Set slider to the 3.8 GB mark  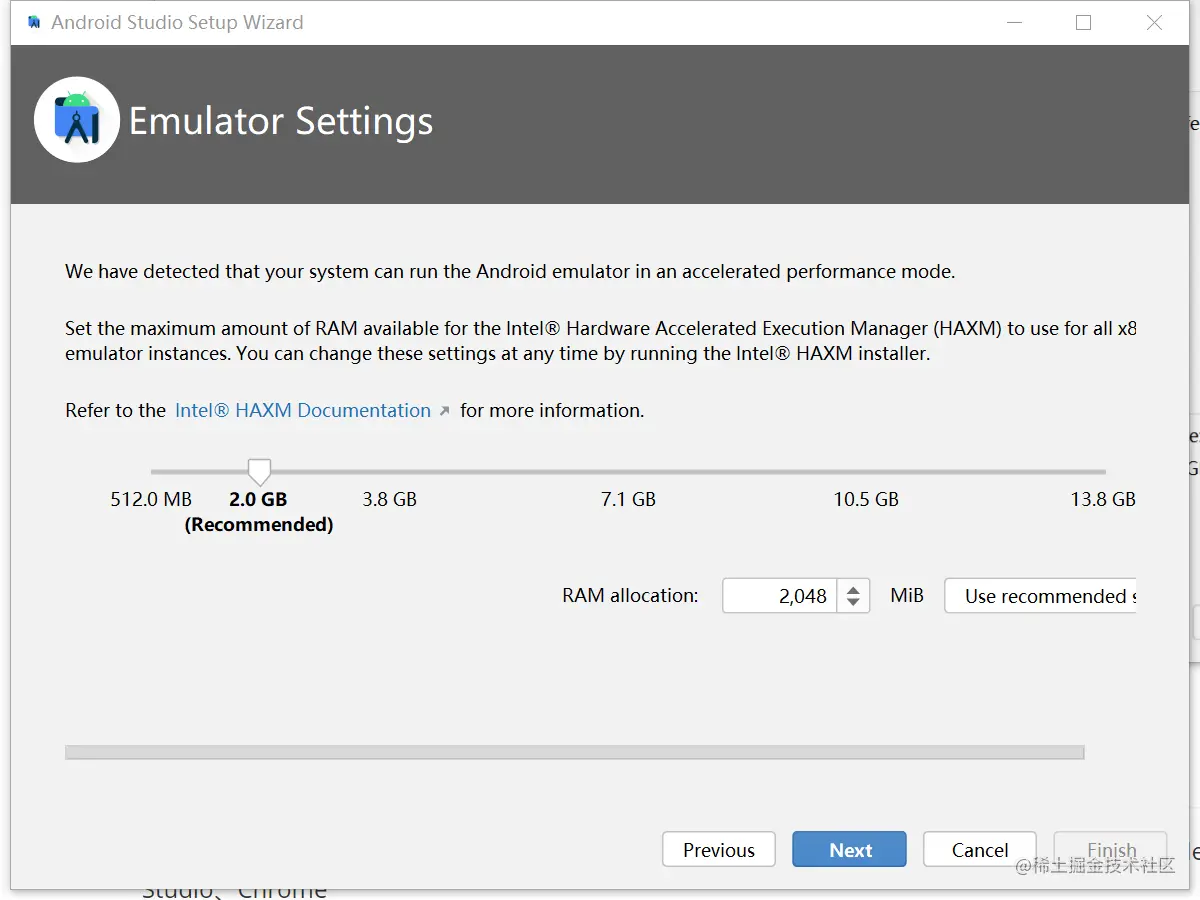(x=389, y=499)
